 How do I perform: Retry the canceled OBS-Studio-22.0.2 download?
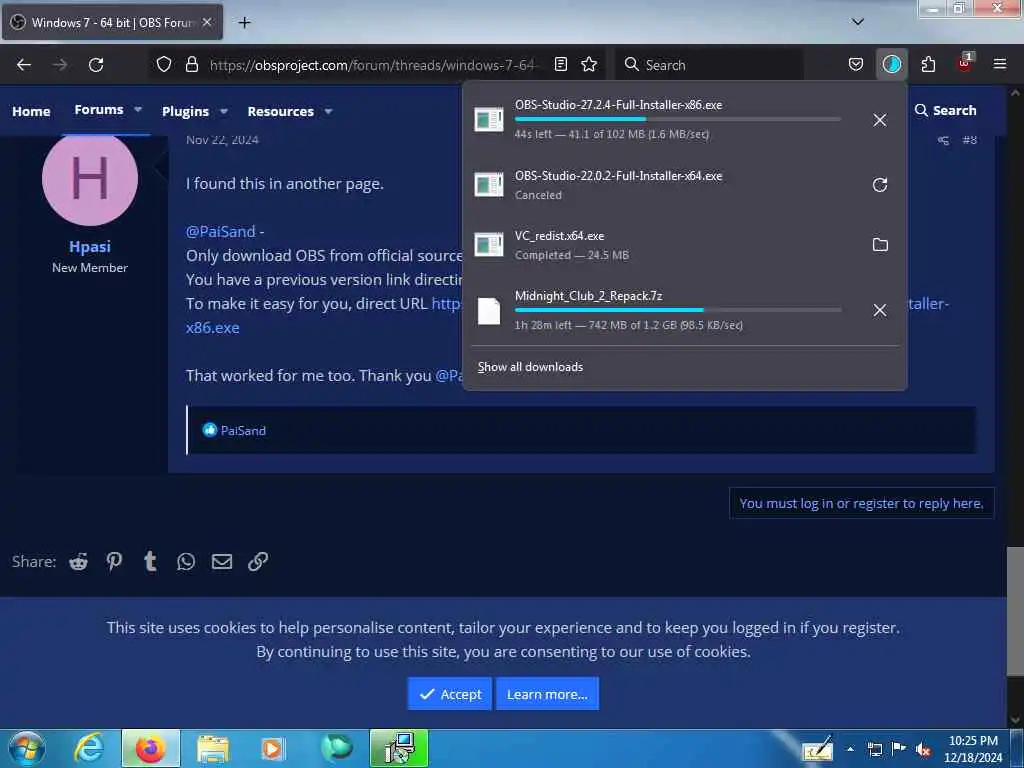(880, 185)
